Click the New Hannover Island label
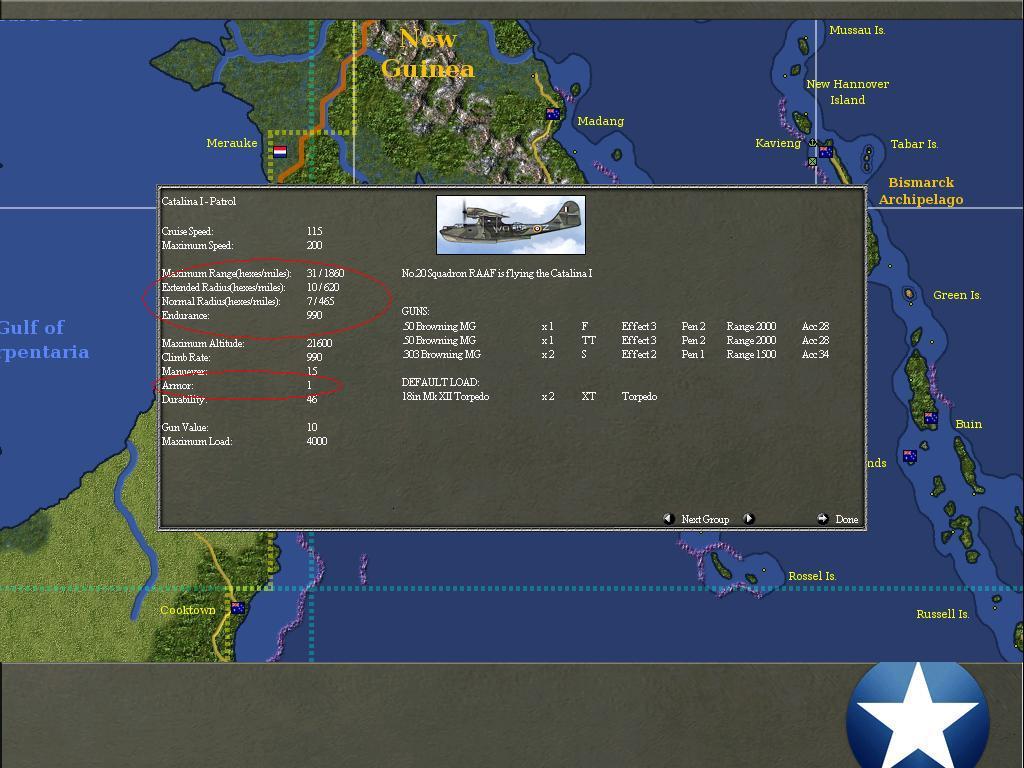The width and height of the screenshot is (1024, 768). coord(848,92)
